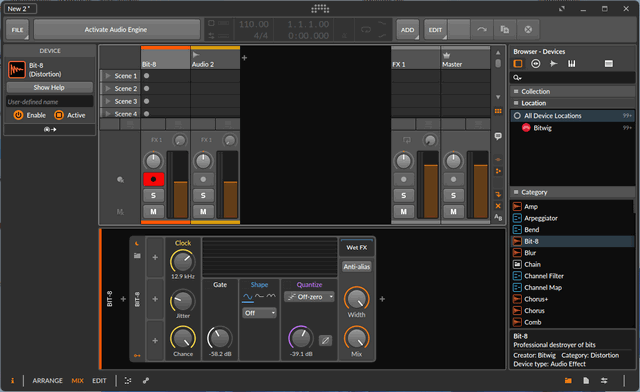Toggle the browser panel folder icon
Image resolution: width=640 pixels, height=392 pixels.
[x=568, y=381]
